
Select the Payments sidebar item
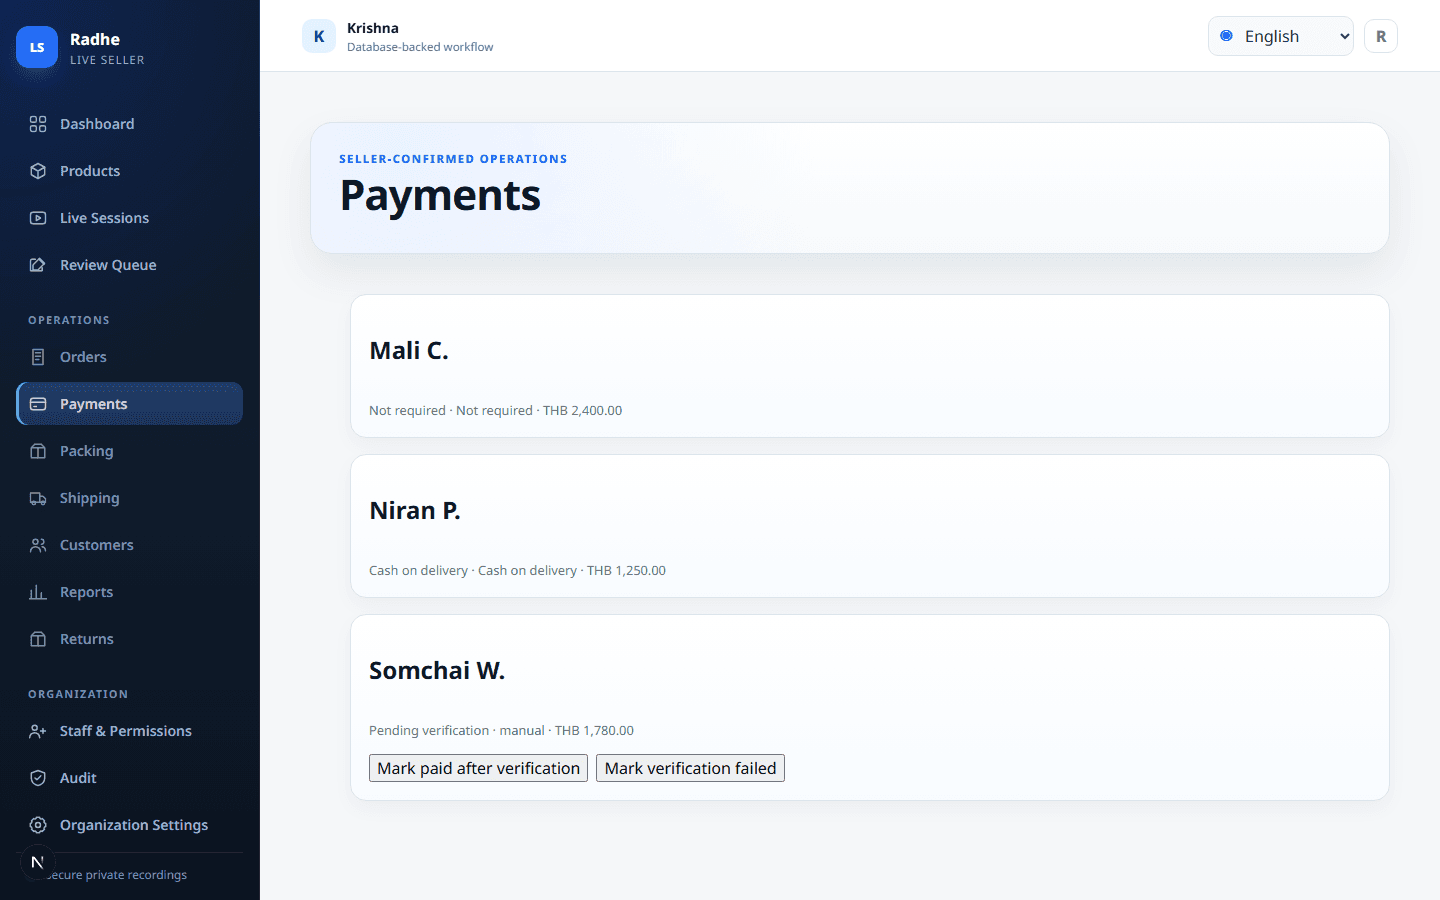click(x=129, y=404)
